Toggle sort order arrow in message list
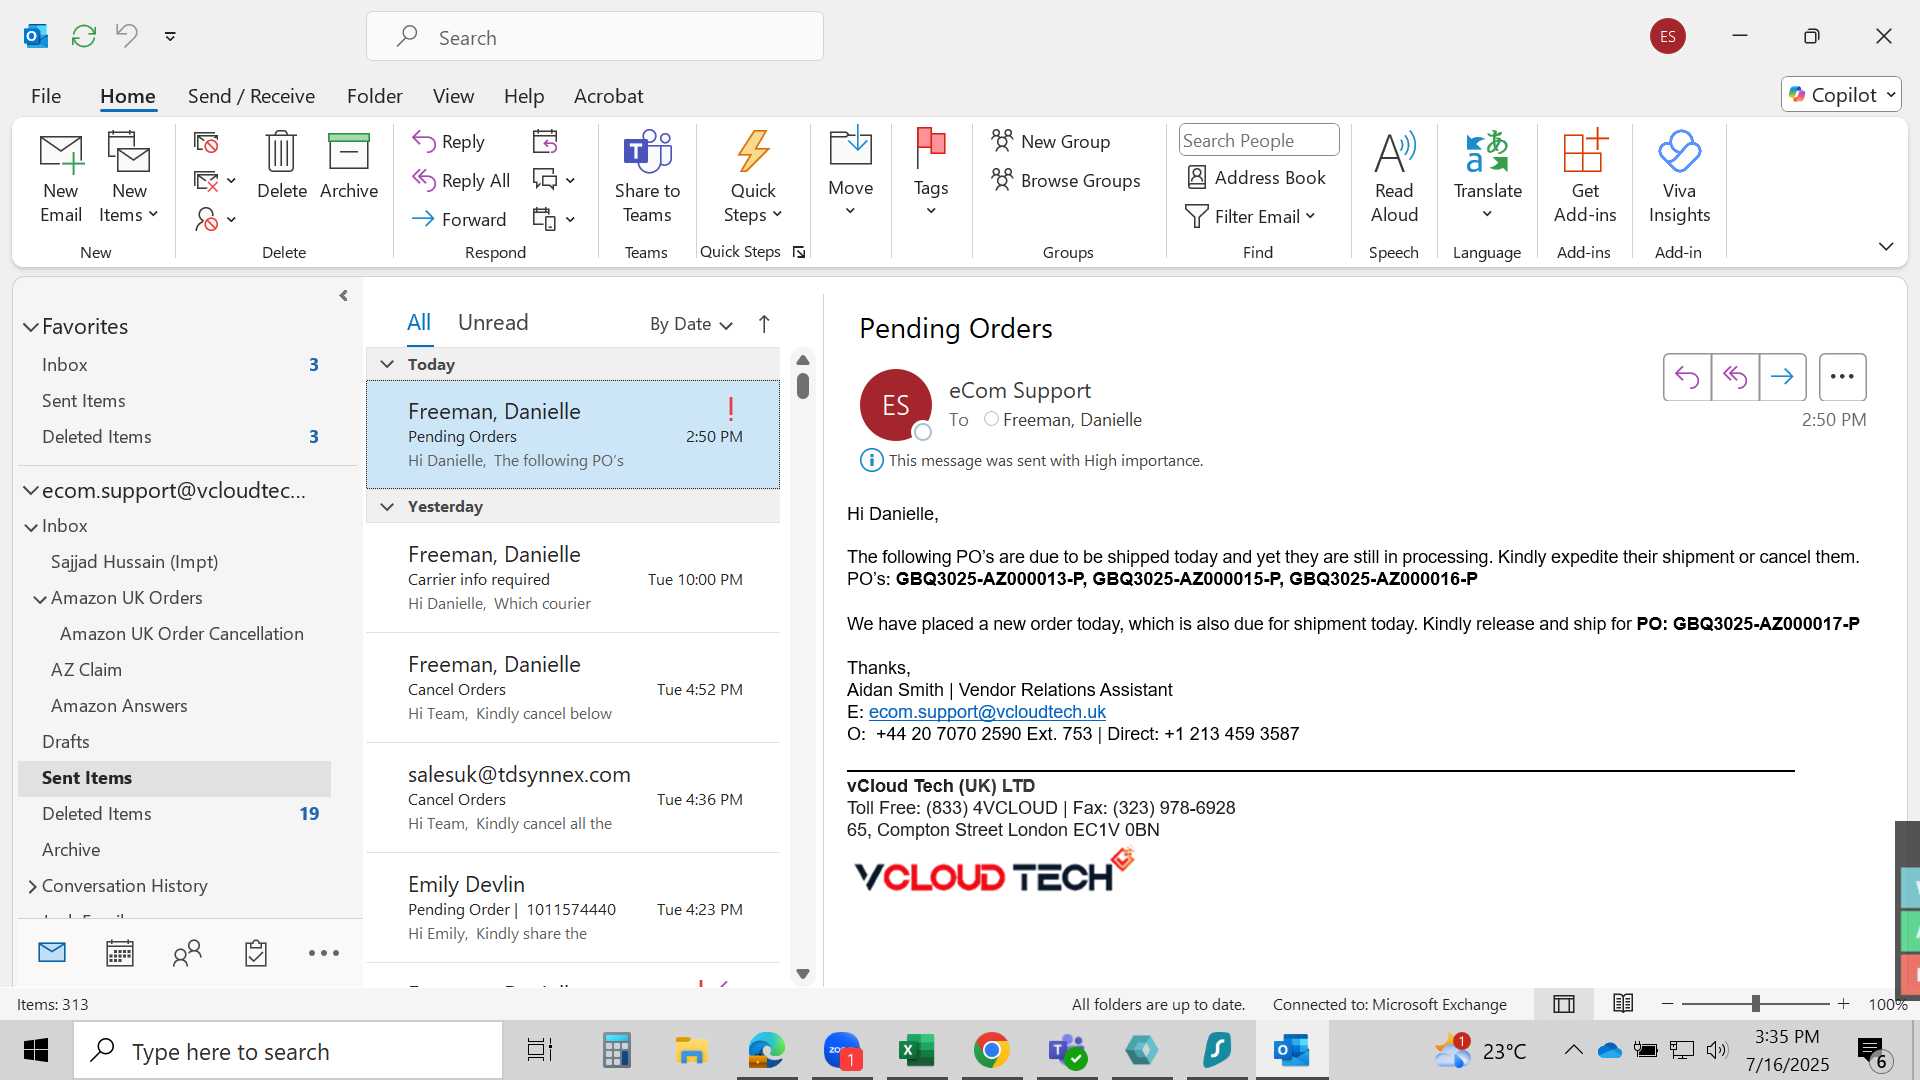 click(x=764, y=324)
